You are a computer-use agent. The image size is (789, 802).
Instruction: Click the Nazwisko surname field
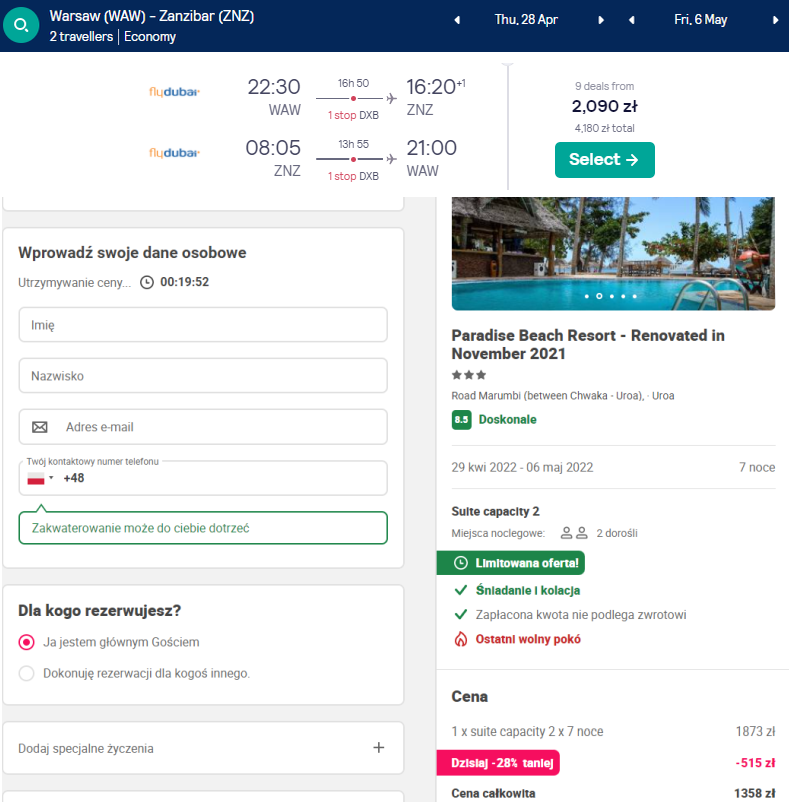point(203,376)
